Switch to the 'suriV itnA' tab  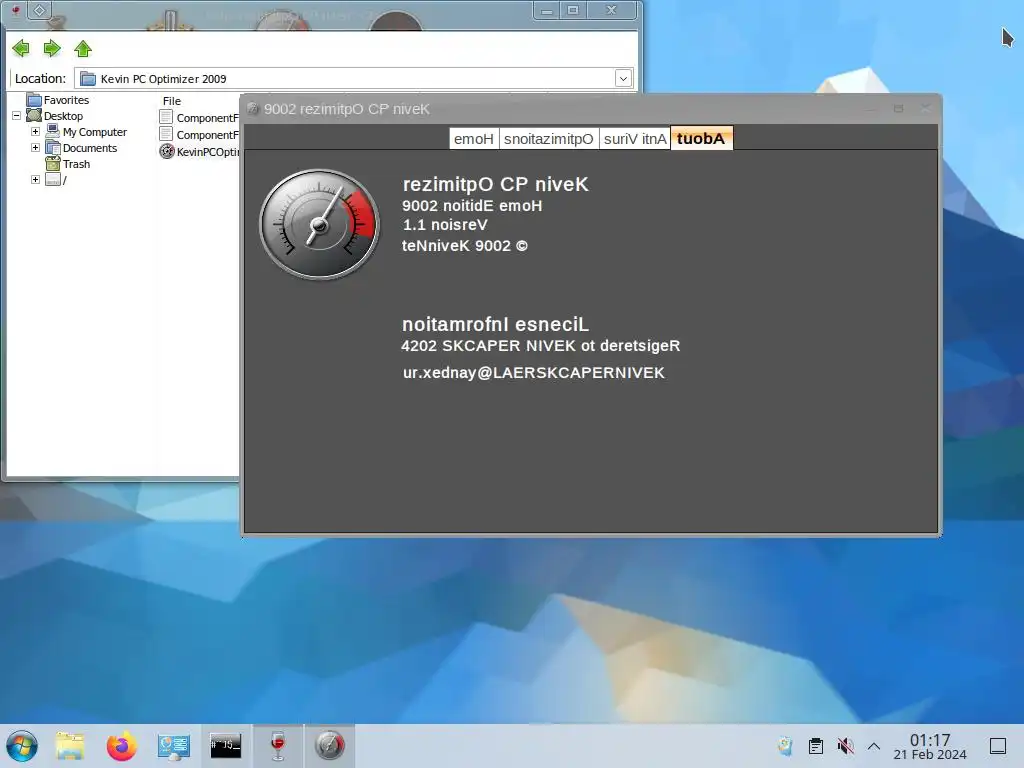[635, 138]
